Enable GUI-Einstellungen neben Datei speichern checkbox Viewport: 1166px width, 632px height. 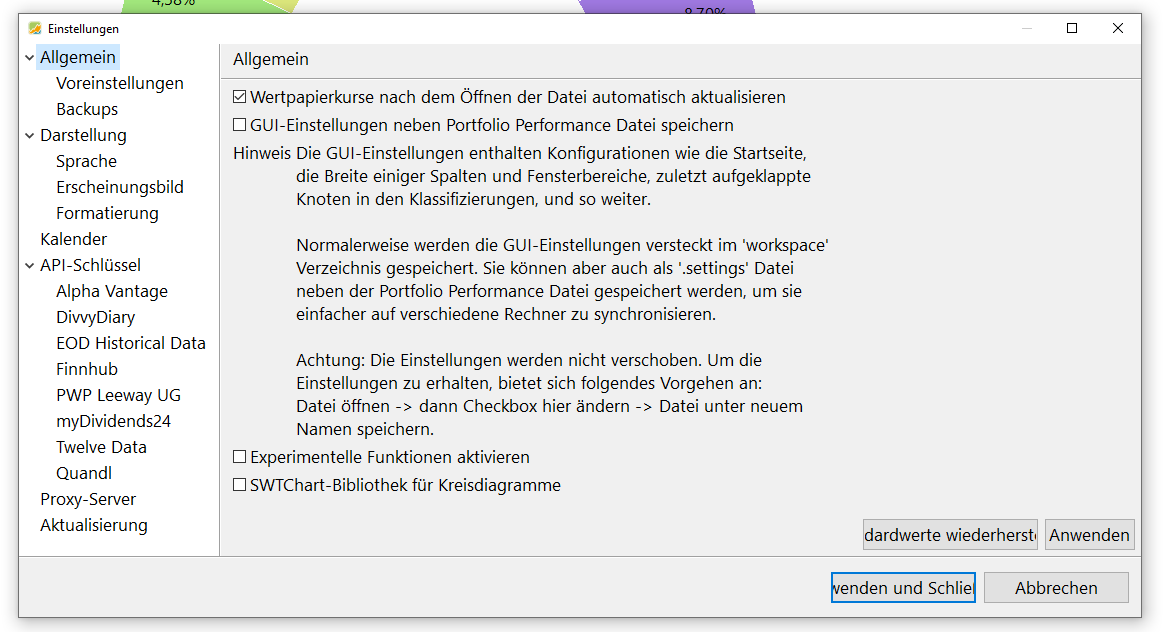pos(239,125)
